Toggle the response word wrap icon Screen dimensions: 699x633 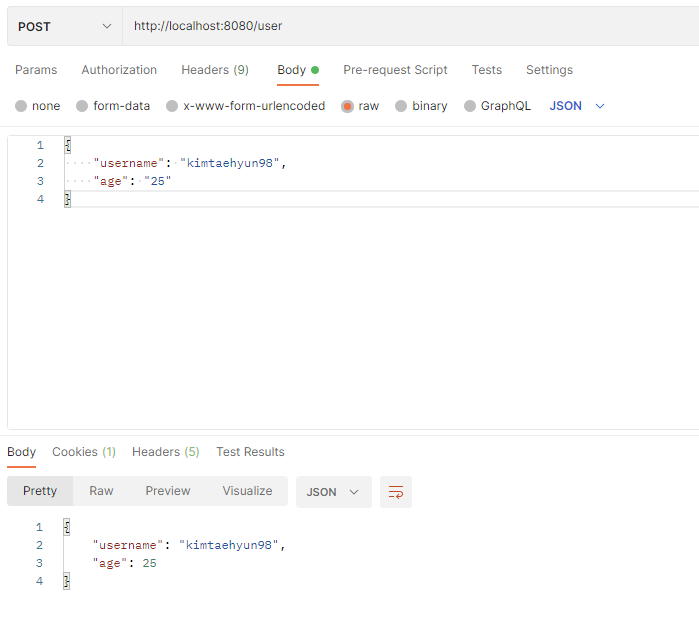coord(395,492)
